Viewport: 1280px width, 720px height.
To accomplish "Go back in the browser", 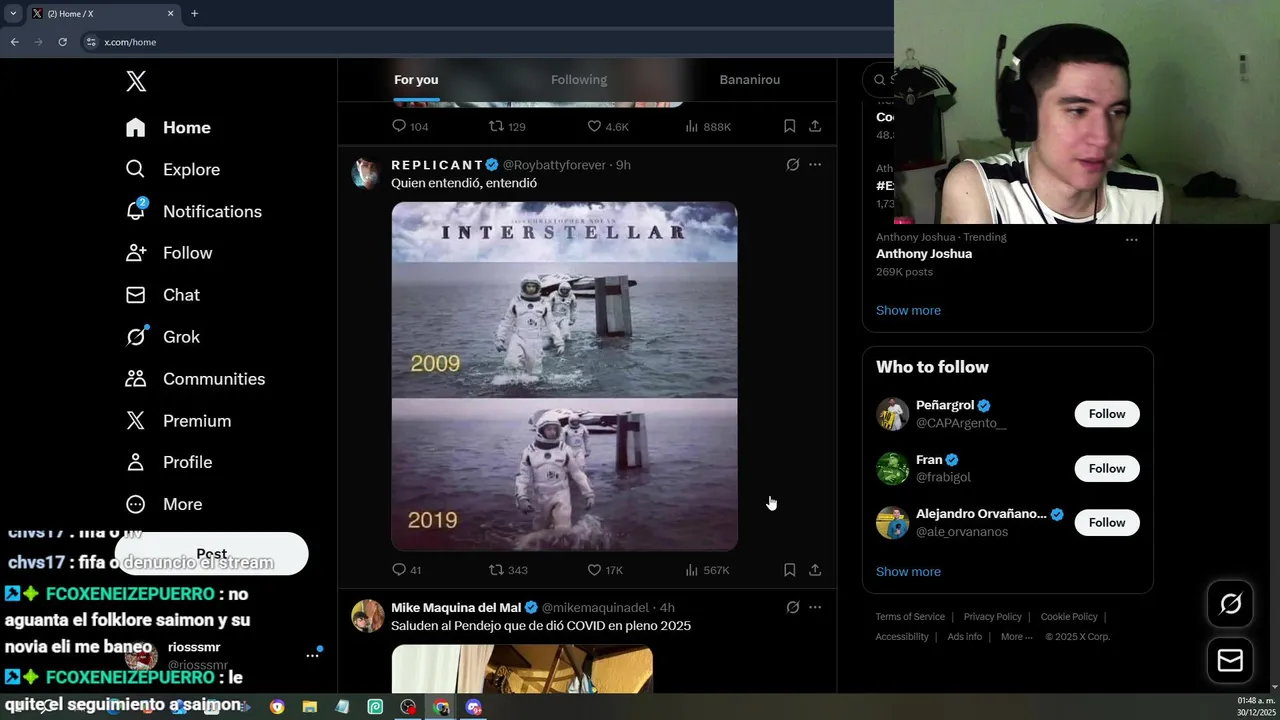I will tap(14, 42).
